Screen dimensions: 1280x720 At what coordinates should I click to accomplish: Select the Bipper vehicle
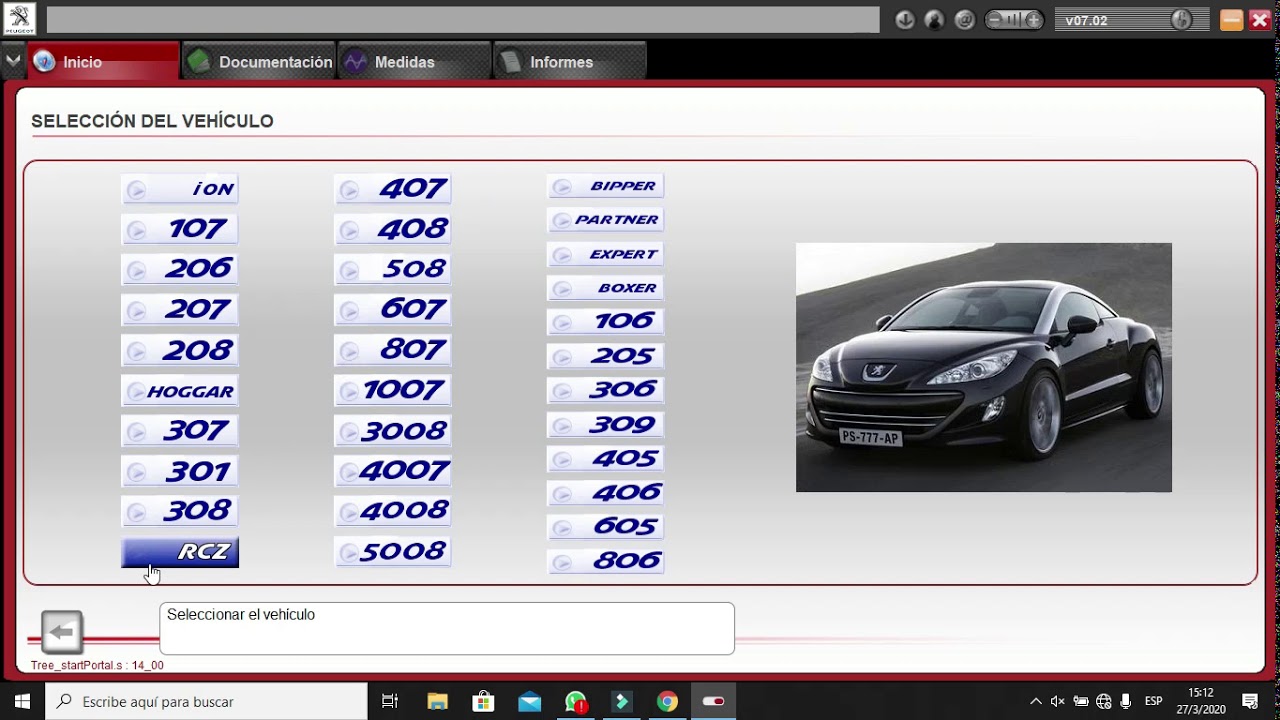tap(606, 186)
